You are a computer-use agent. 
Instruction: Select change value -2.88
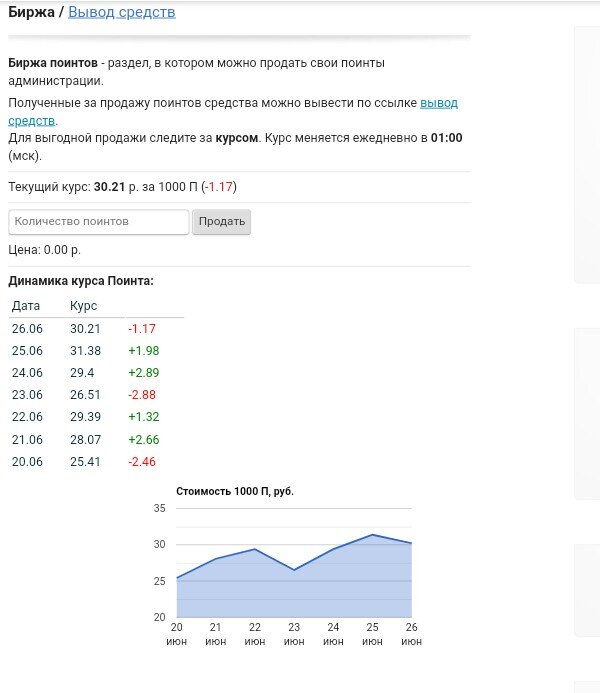tap(142, 395)
